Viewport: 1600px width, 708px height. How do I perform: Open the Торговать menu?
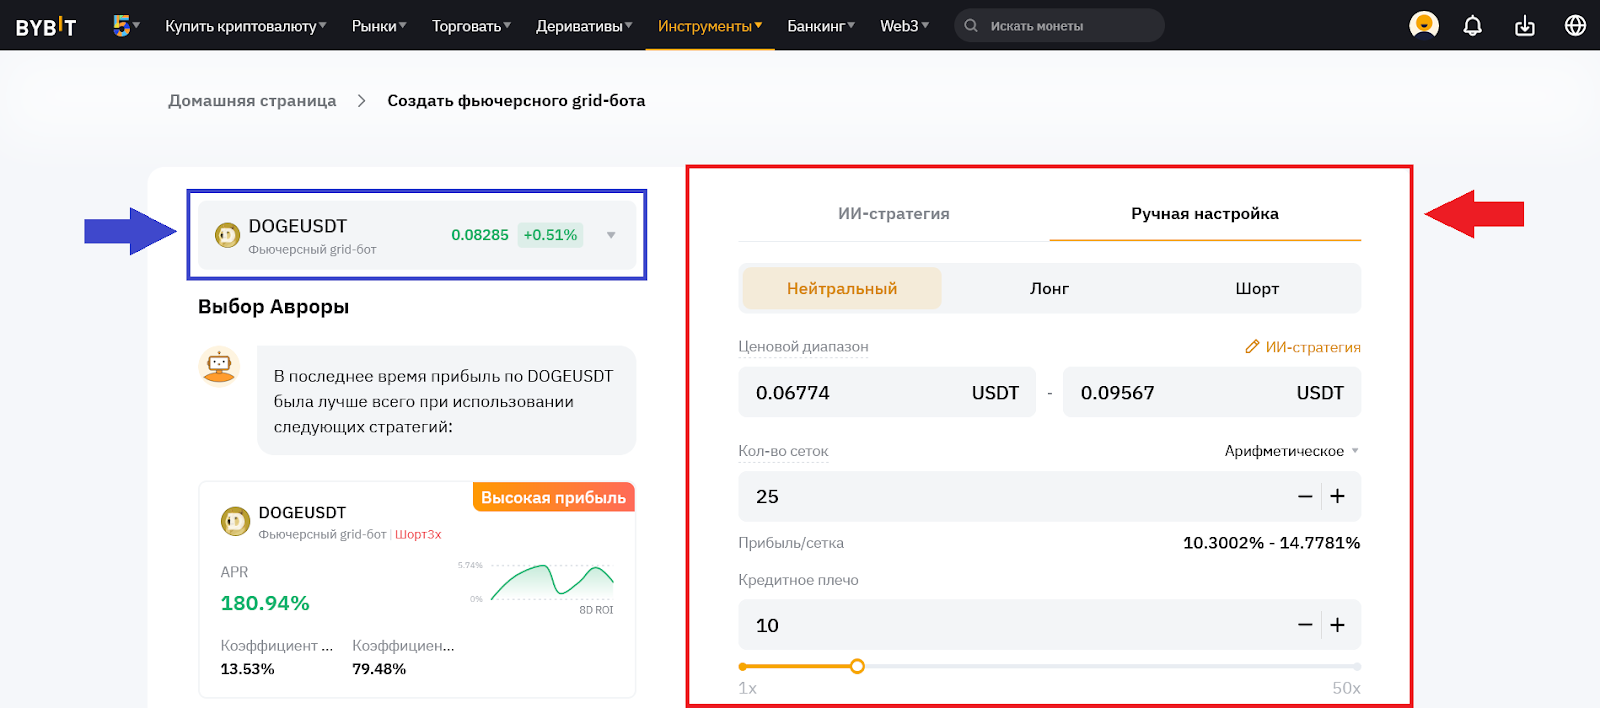pyautogui.click(x=471, y=26)
